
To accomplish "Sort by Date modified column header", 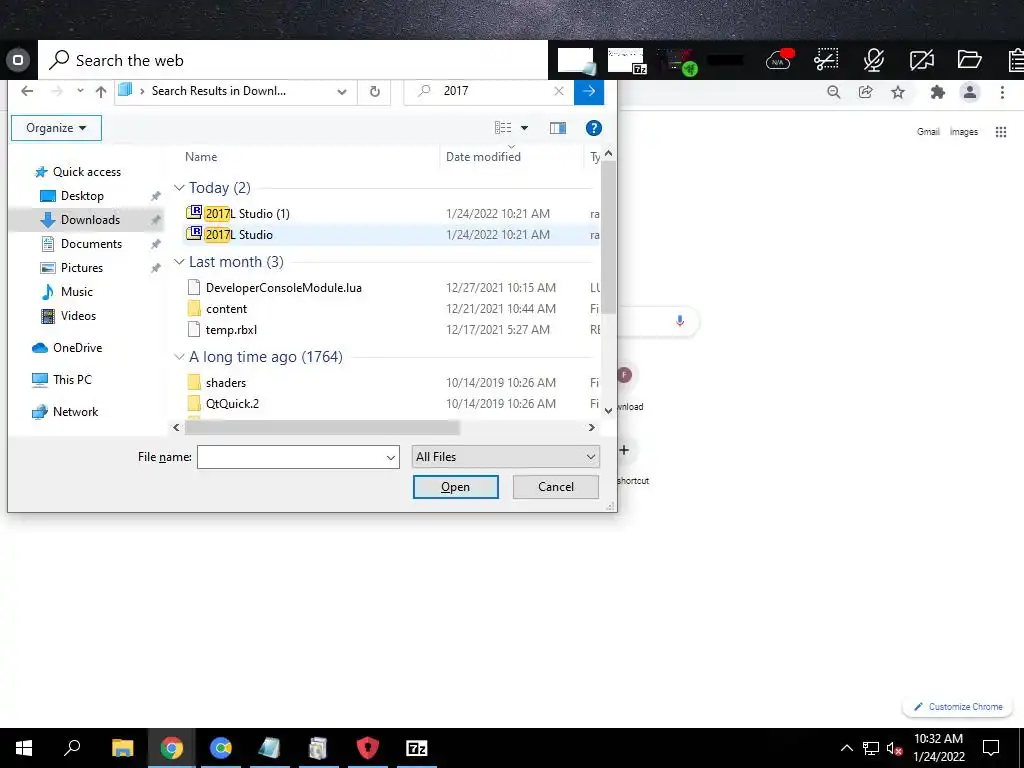I will 483,157.
